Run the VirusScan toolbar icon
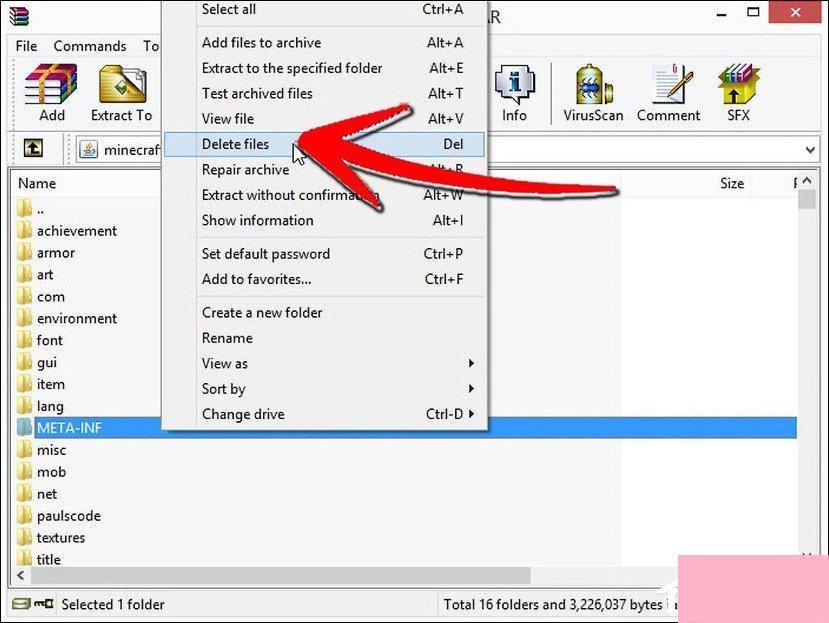 click(x=593, y=84)
